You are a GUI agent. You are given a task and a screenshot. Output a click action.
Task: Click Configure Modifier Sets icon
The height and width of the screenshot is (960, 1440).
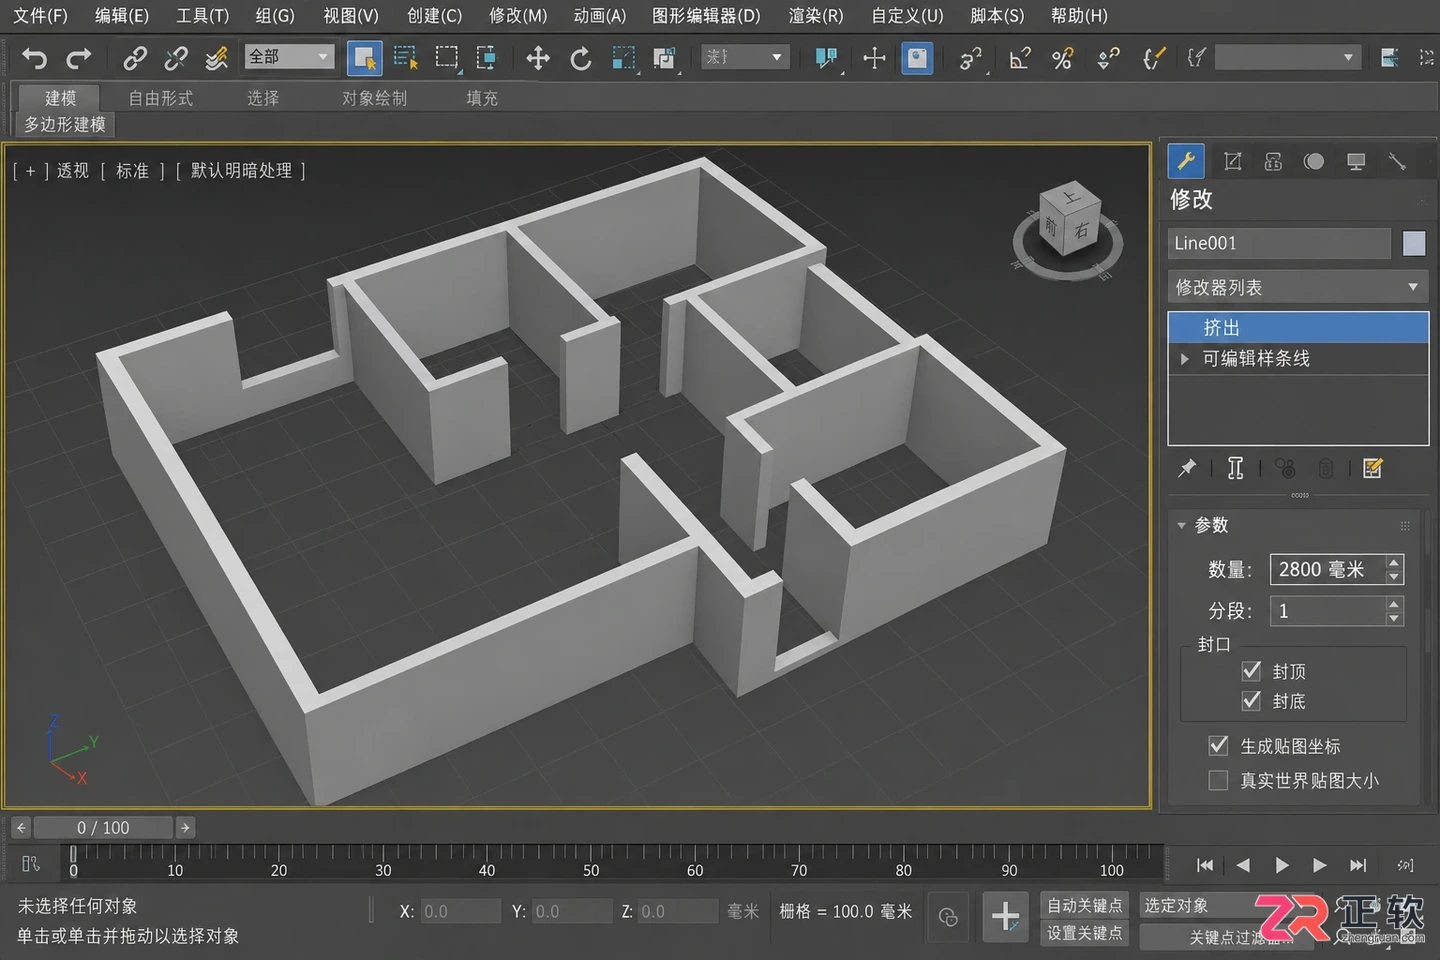click(1373, 468)
